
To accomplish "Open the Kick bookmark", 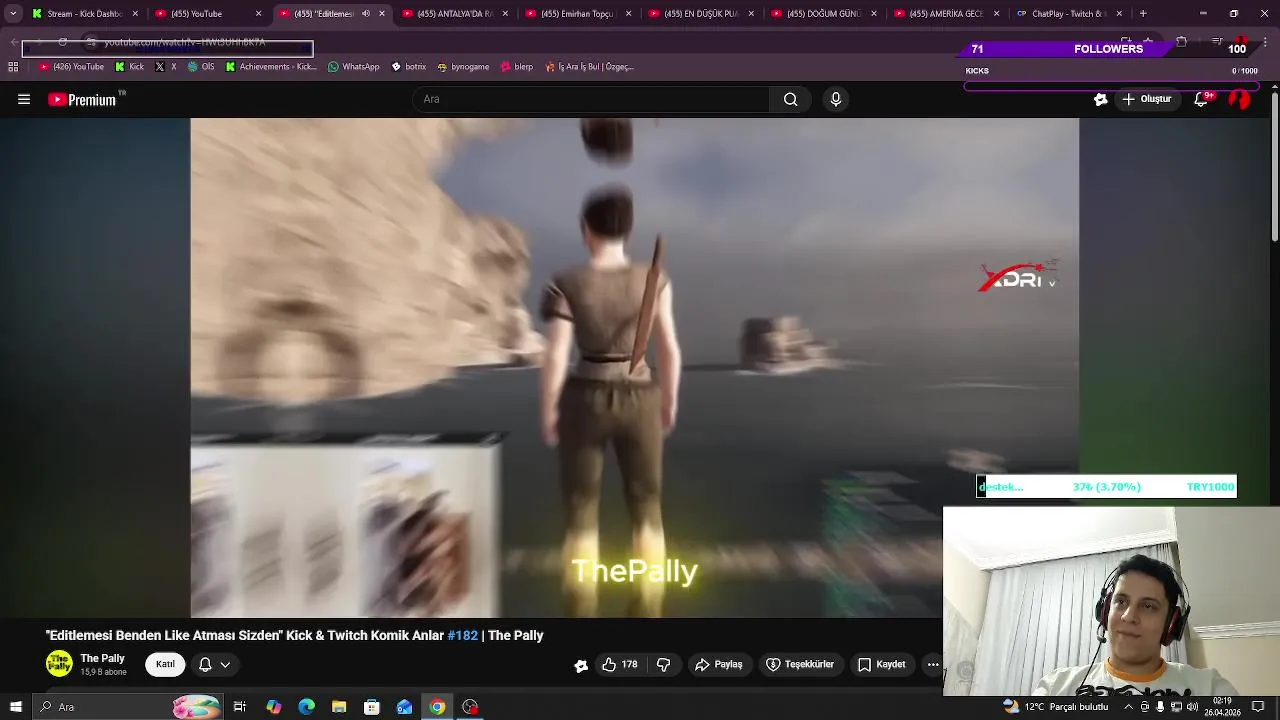I will tap(130, 67).
